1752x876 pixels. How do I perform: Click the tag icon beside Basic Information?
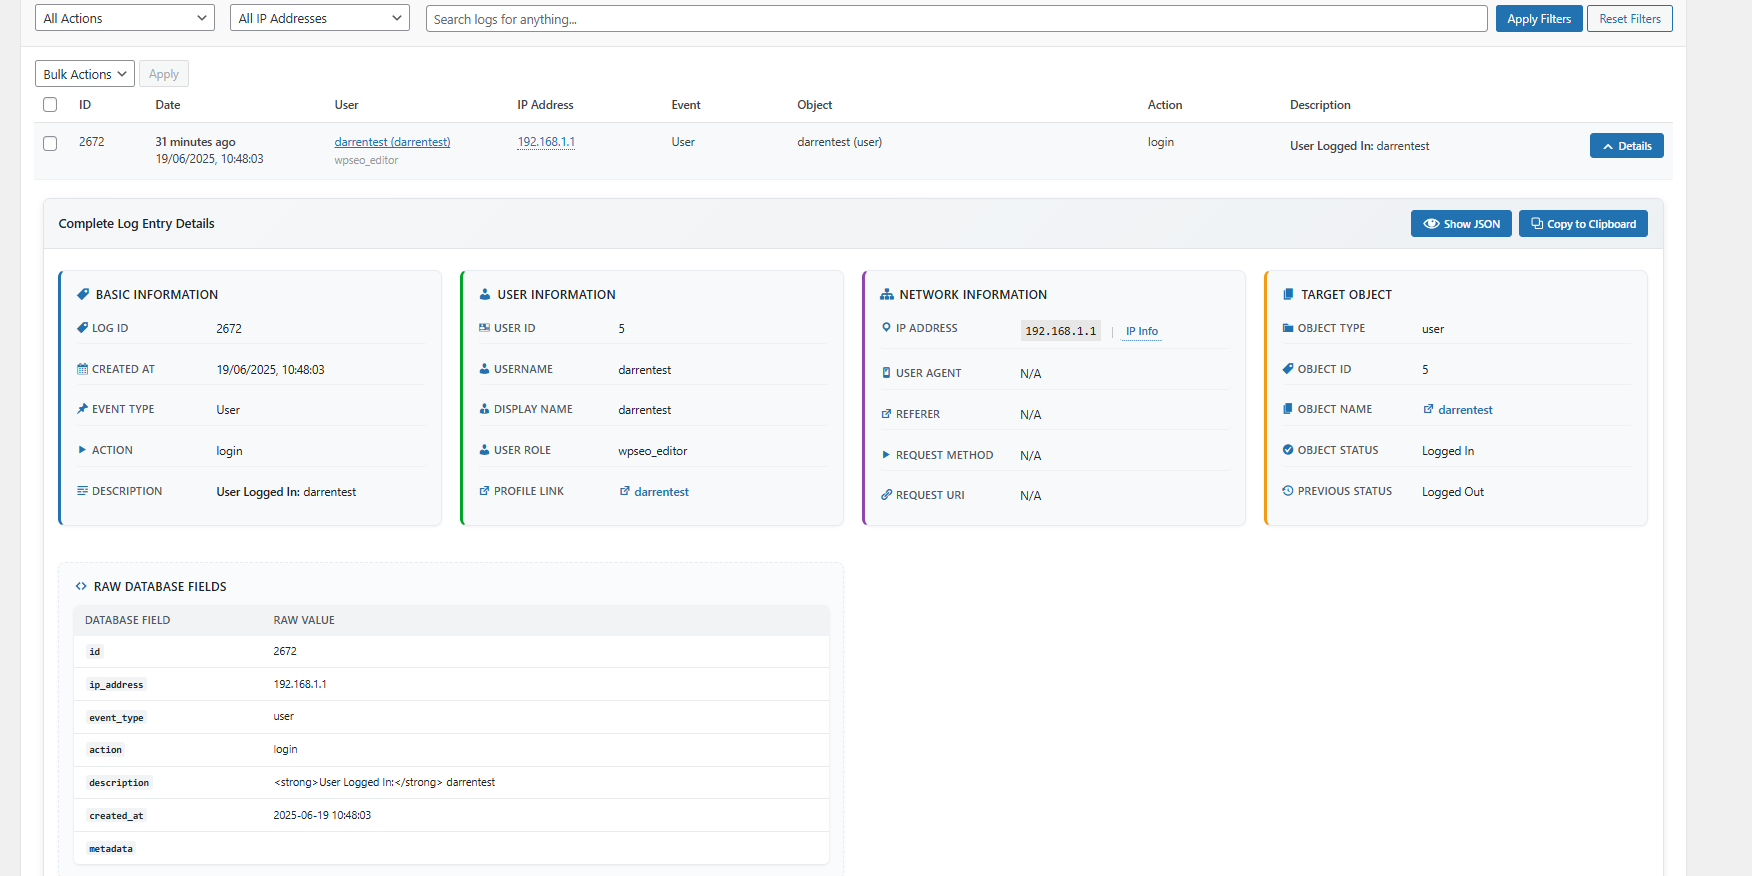pyautogui.click(x=83, y=295)
